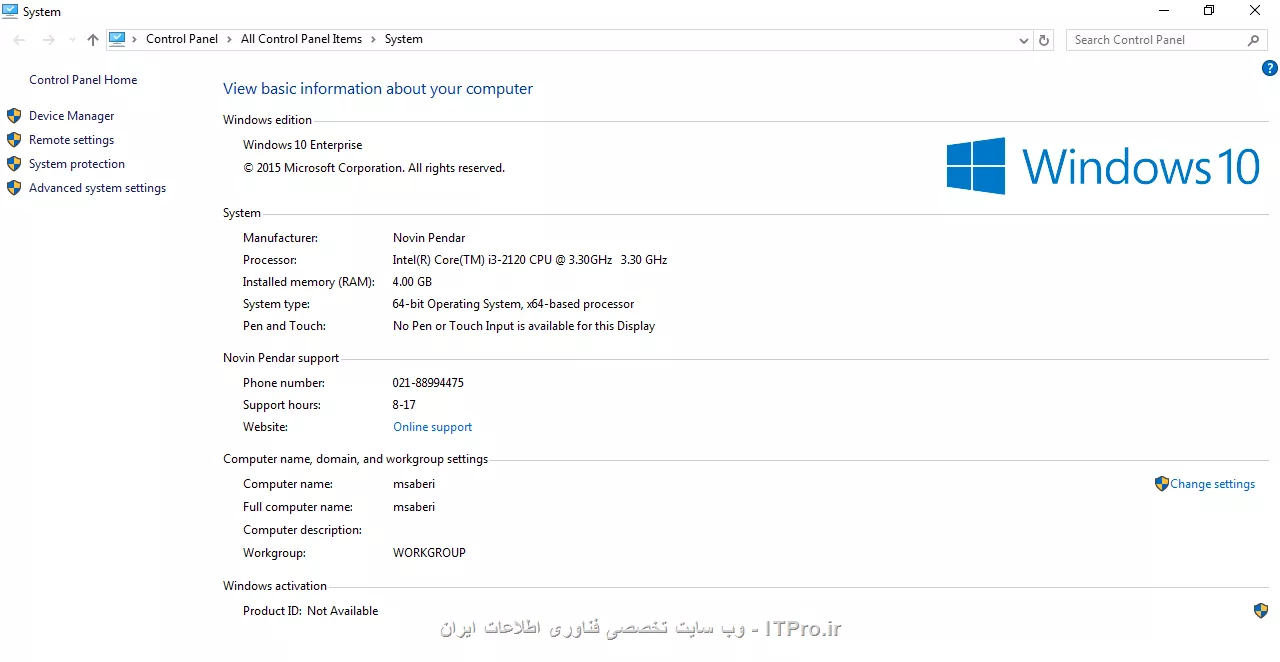Go up one level with Up arrow
The image size is (1280, 662).
93,40
